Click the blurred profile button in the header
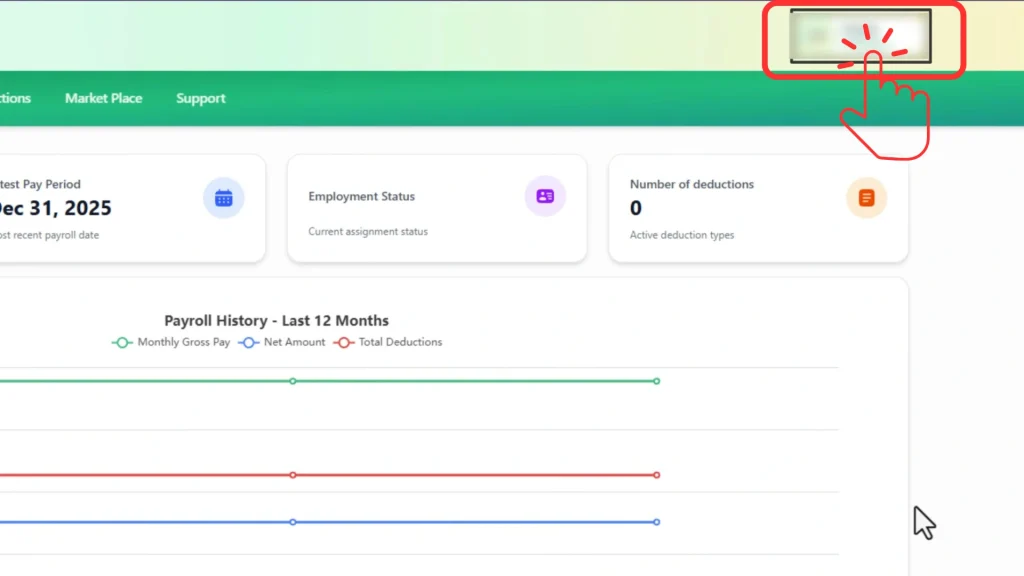The width and height of the screenshot is (1024, 576). pos(861,36)
